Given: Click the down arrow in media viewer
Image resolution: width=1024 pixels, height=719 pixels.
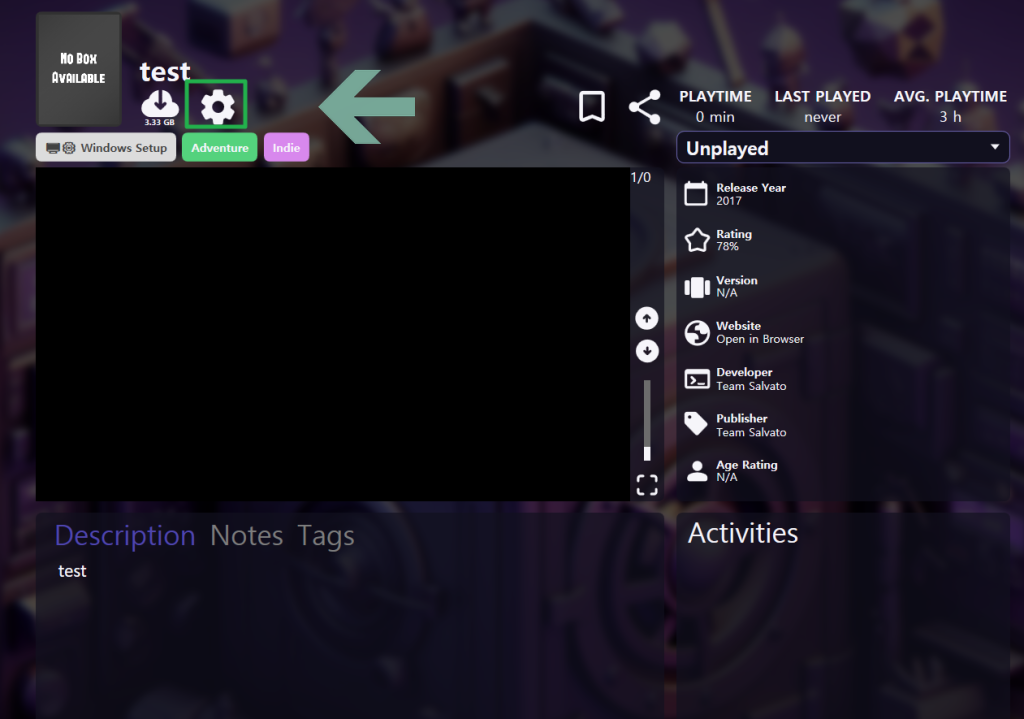Looking at the screenshot, I should [647, 351].
